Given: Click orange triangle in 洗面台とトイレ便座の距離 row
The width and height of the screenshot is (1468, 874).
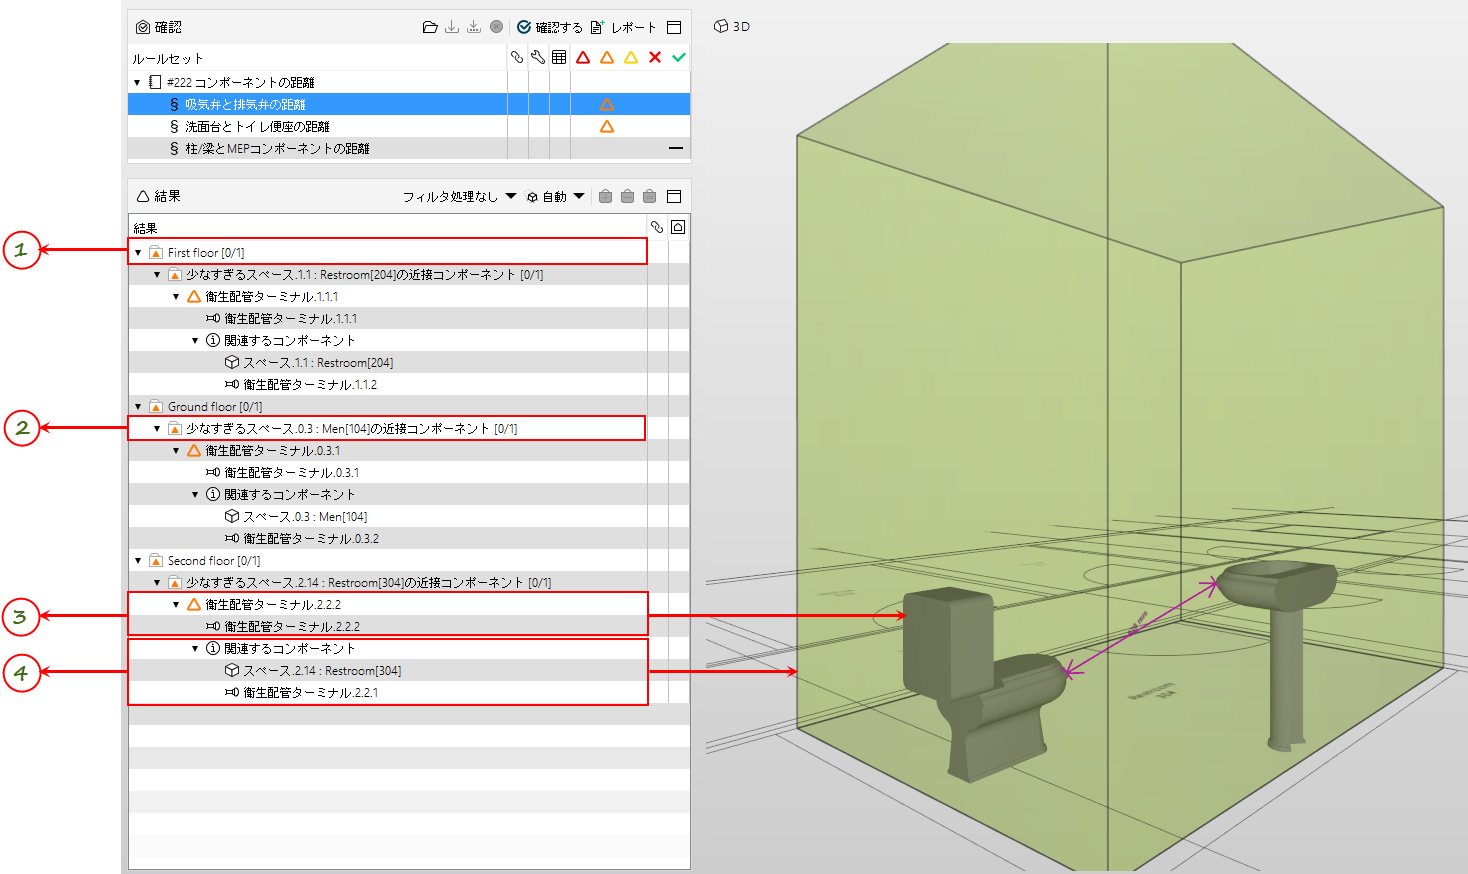Looking at the screenshot, I should (x=607, y=126).
